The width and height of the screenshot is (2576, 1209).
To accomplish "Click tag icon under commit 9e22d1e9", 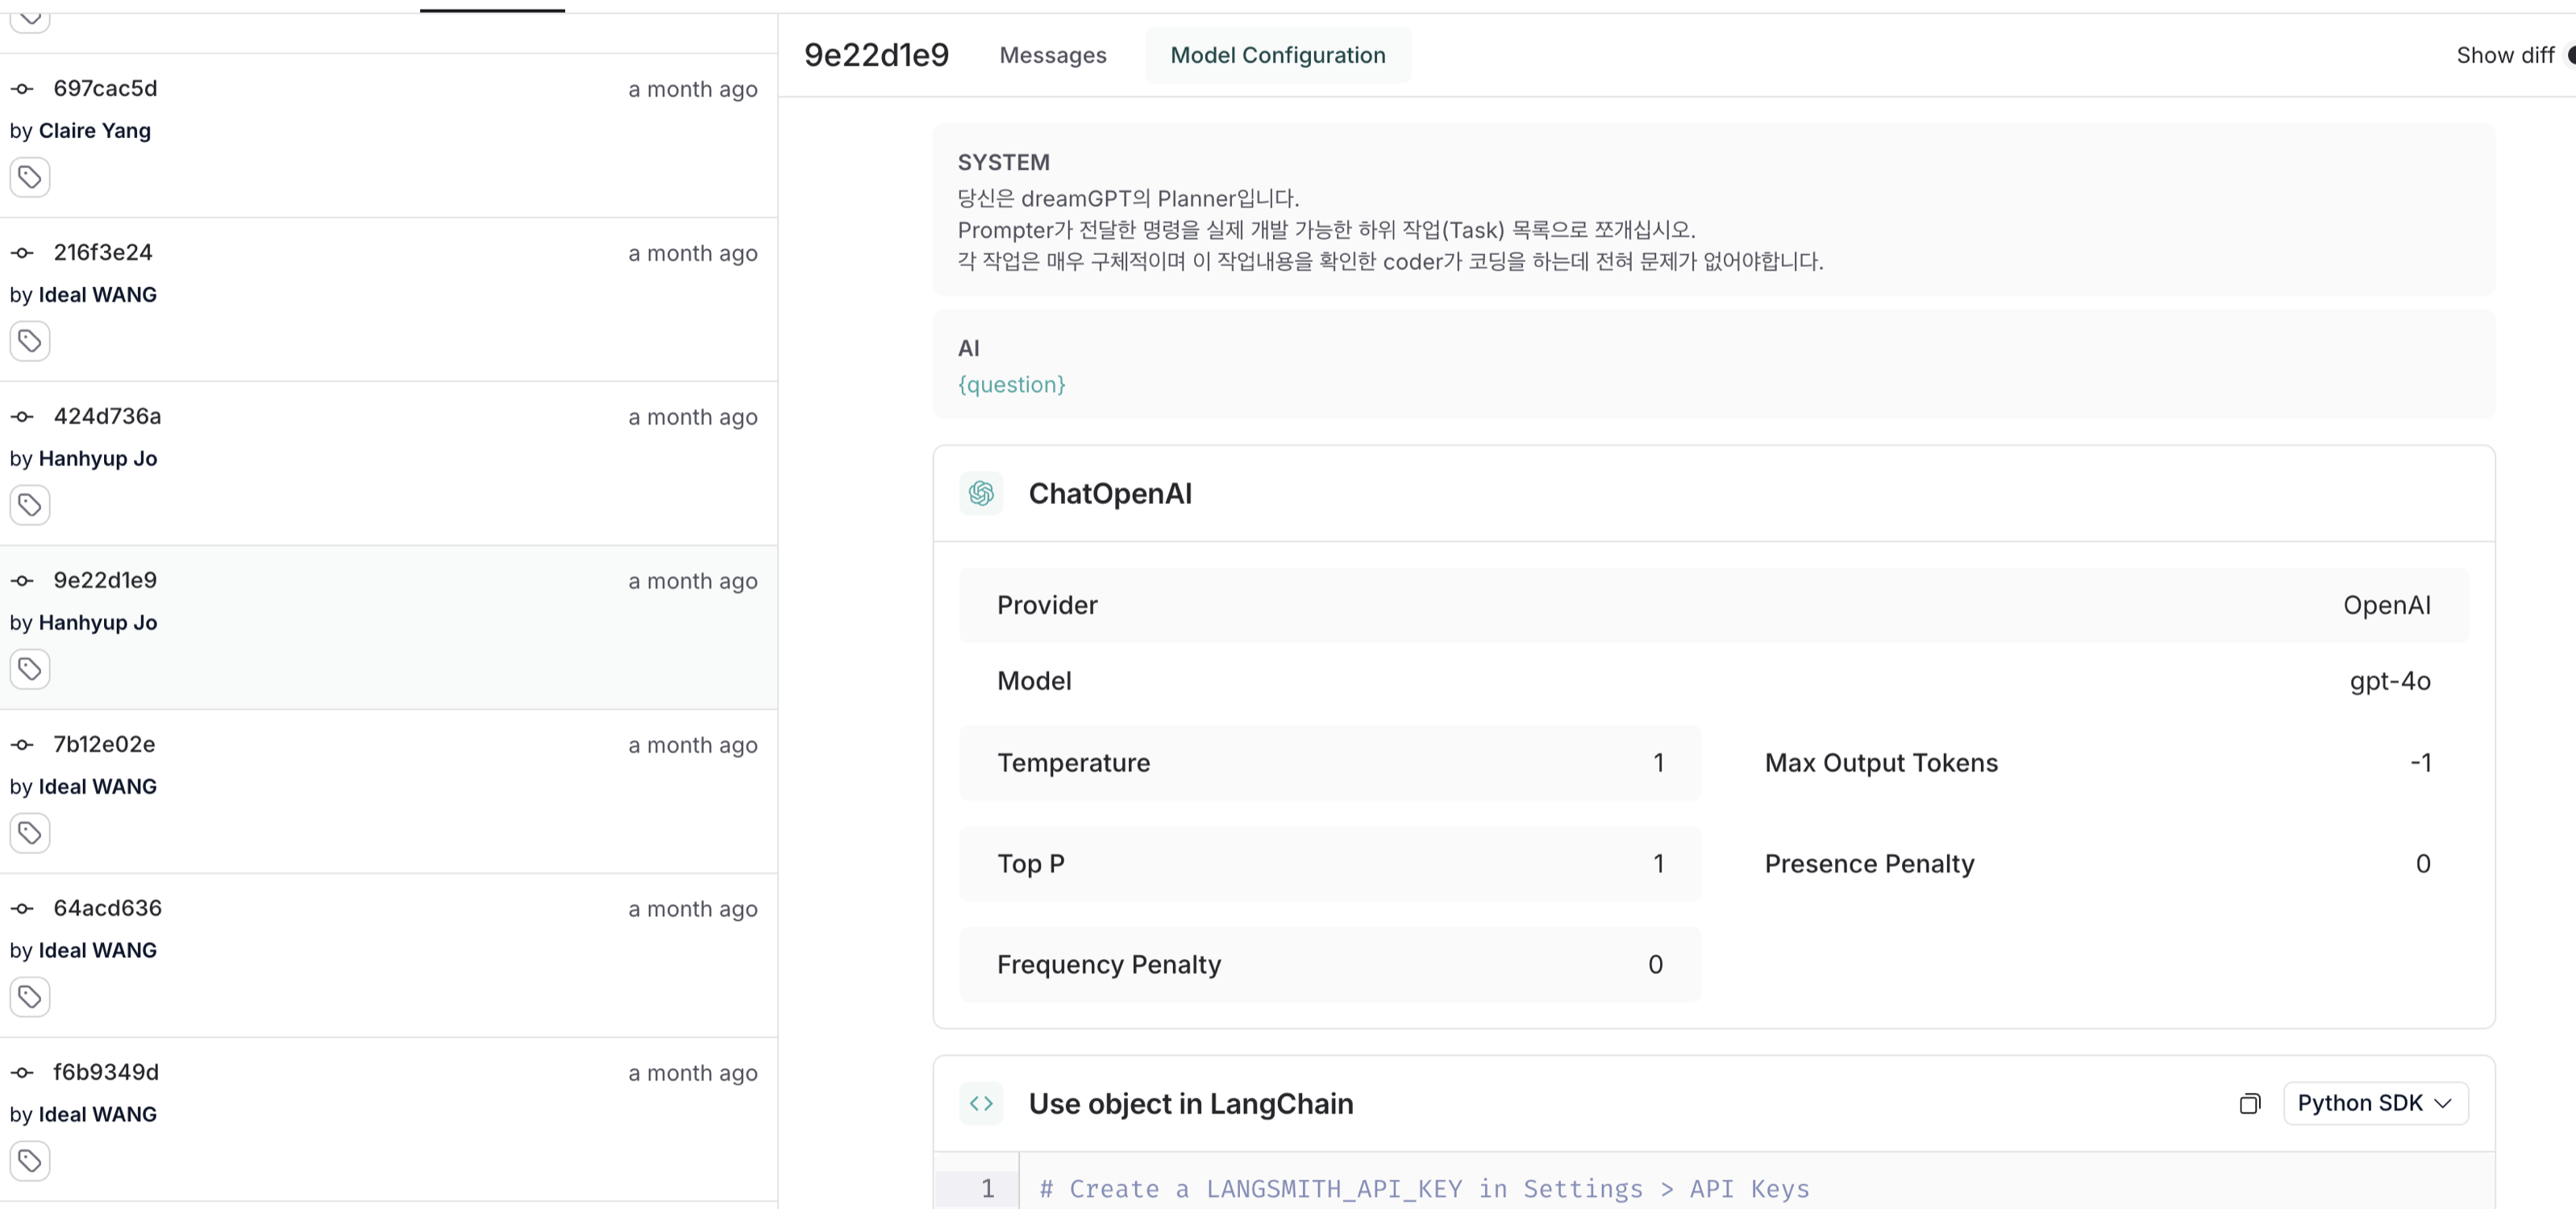I will click(30, 670).
